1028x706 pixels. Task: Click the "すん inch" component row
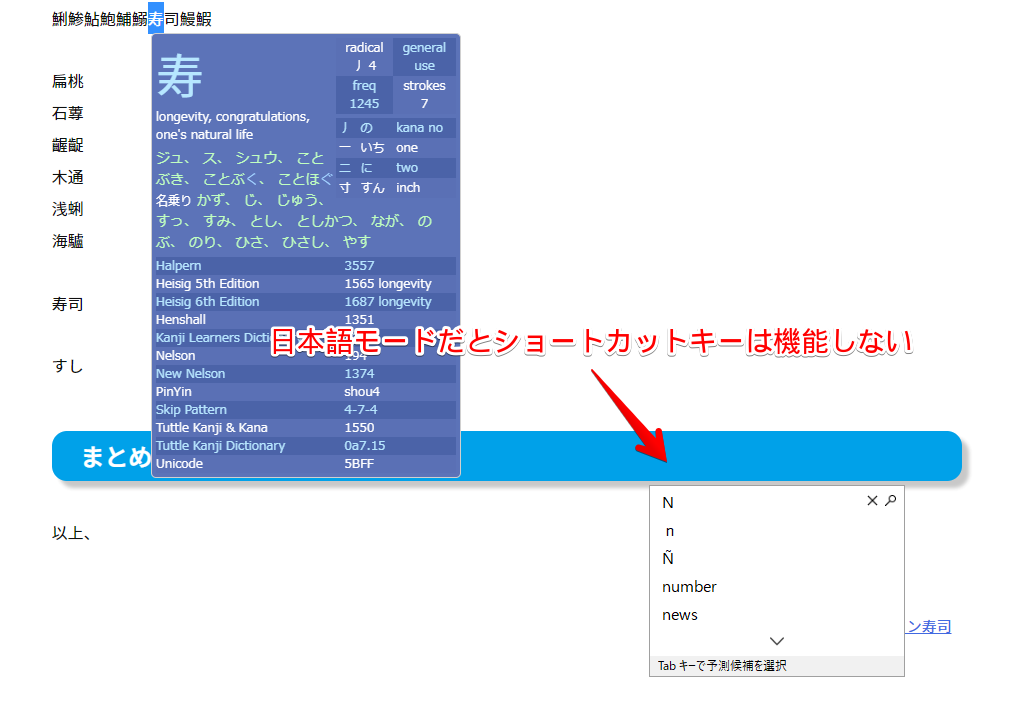pyautogui.click(x=396, y=187)
